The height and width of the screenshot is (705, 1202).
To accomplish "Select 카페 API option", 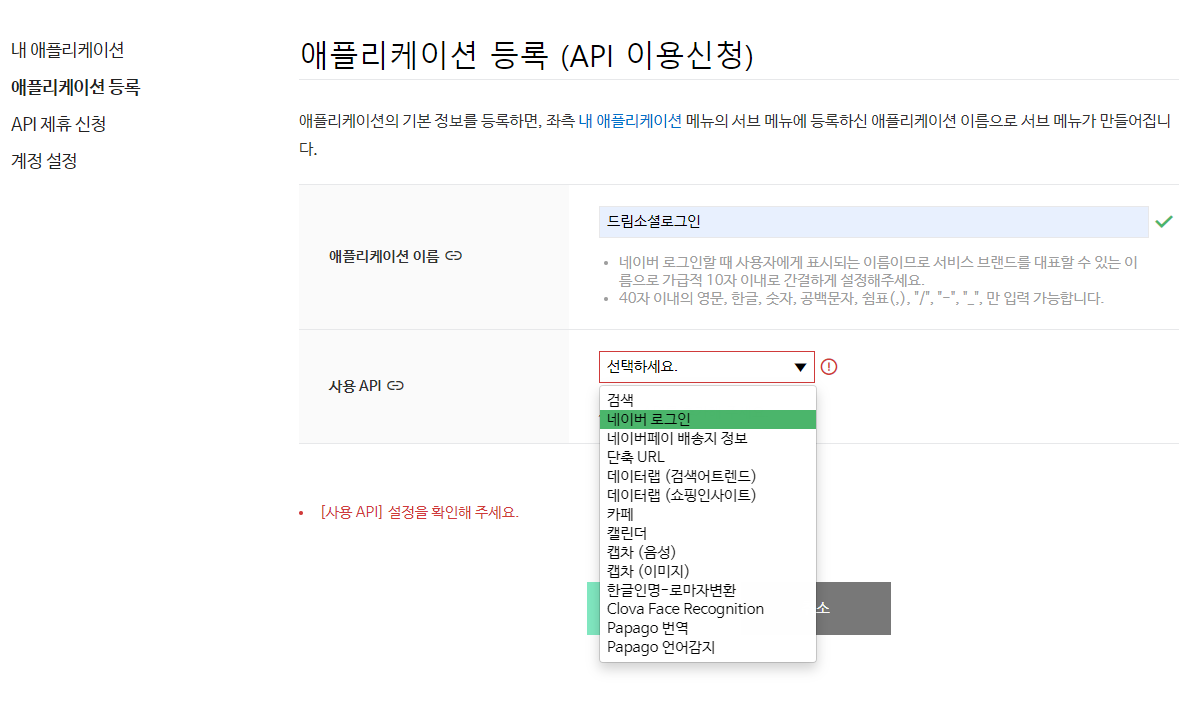I will point(708,514).
